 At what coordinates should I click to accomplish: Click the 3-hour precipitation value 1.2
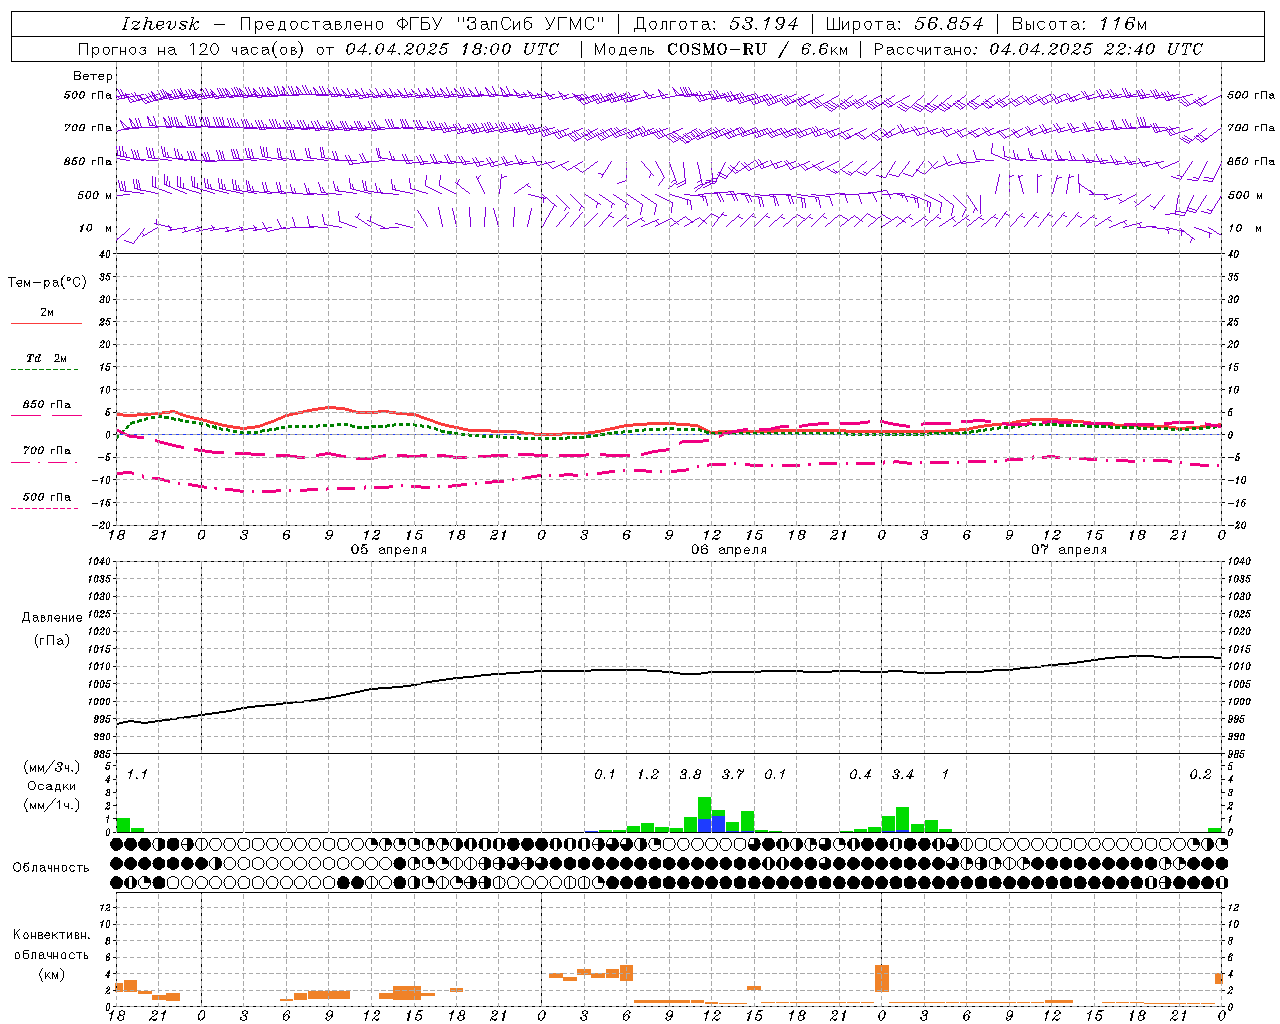[x=648, y=775]
